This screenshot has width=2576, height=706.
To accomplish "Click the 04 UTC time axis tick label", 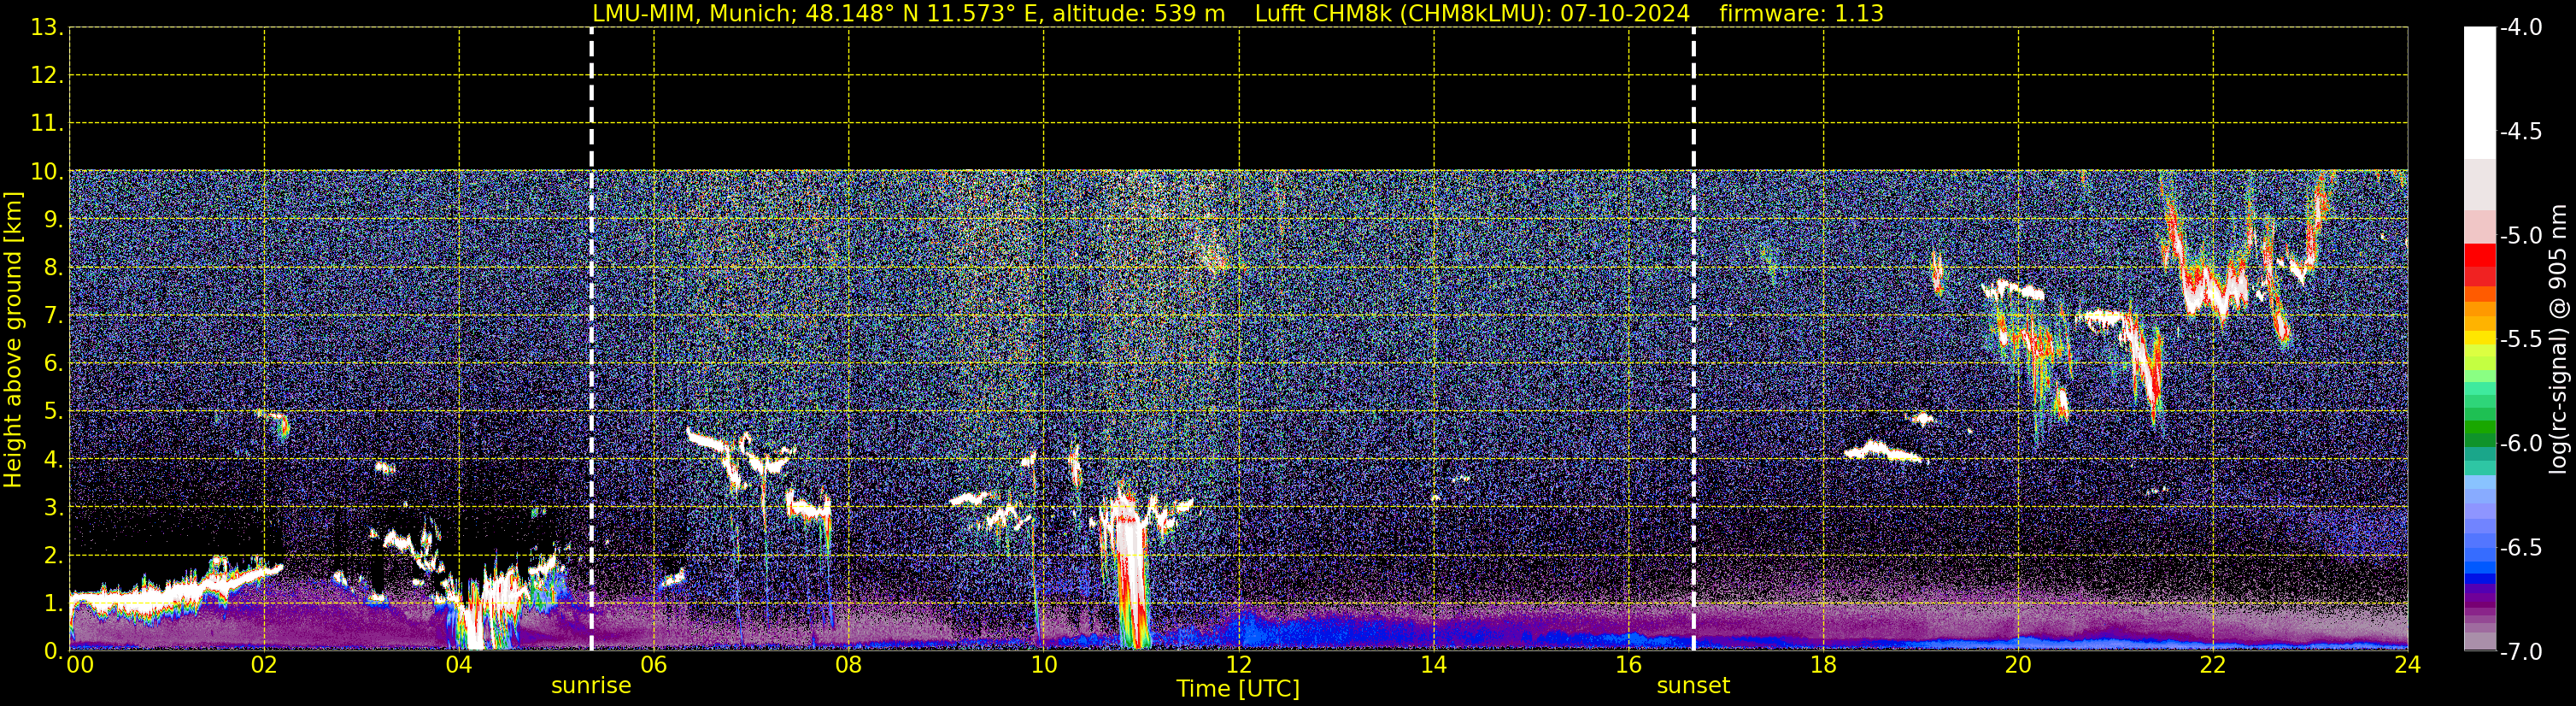I will click(459, 665).
